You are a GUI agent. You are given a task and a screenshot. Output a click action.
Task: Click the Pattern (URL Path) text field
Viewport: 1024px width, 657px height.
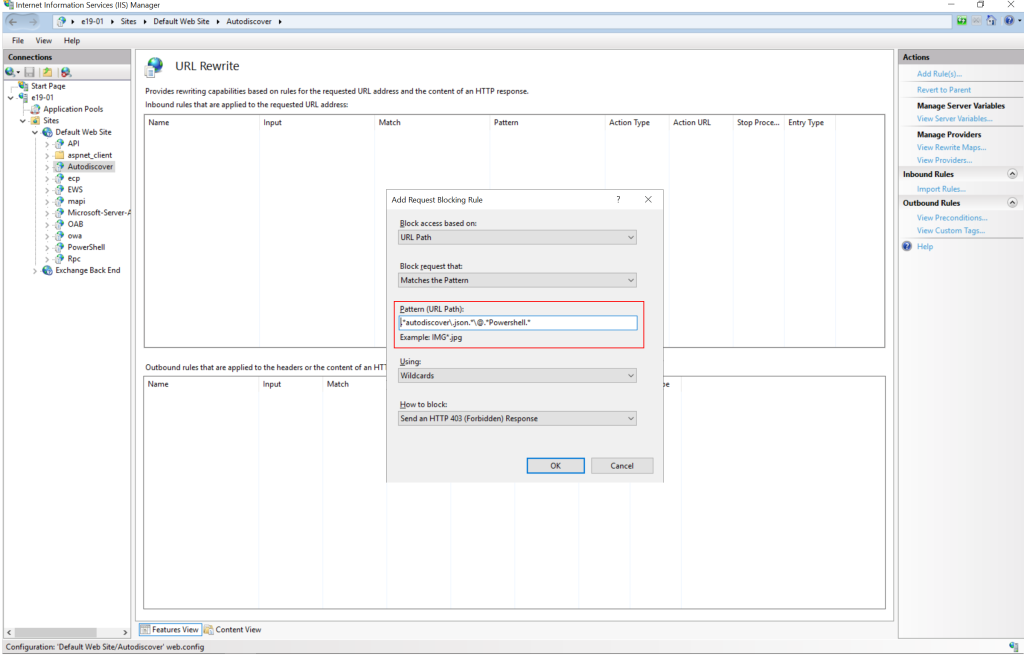click(x=517, y=323)
